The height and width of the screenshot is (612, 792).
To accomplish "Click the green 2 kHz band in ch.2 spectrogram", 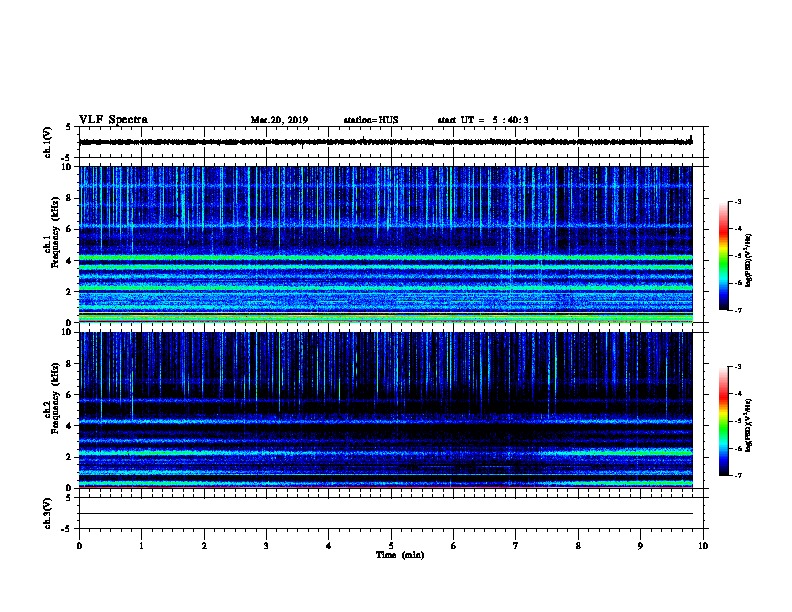I will pyautogui.click(x=385, y=453).
